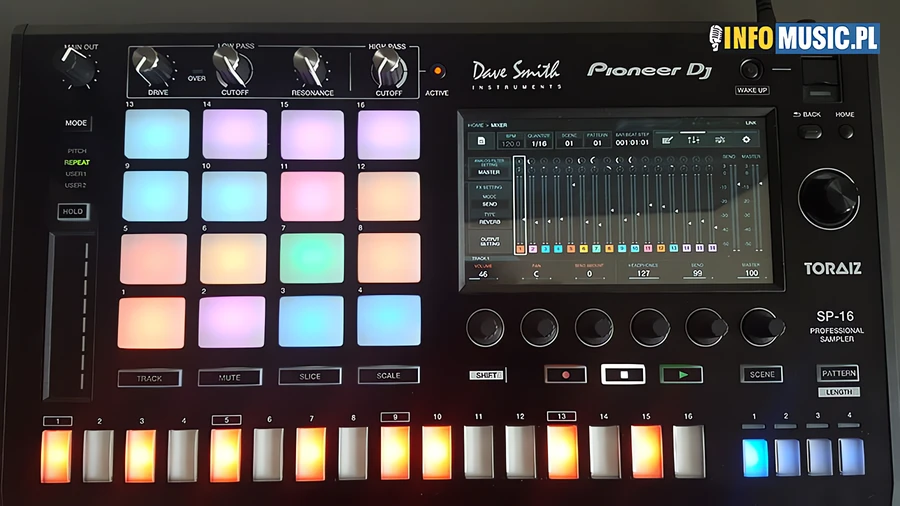Tap the VOLUME 46 parameter on screen
Viewport: 900px width, 506px height.
tap(483, 271)
